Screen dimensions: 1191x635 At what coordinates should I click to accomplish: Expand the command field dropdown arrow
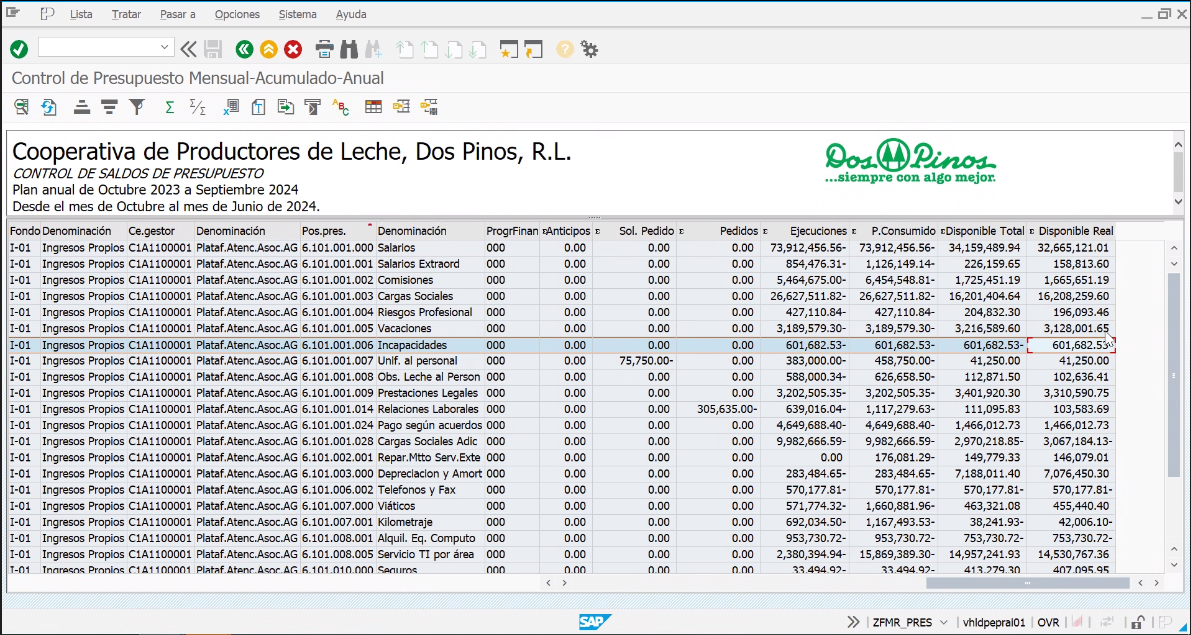click(x=166, y=48)
